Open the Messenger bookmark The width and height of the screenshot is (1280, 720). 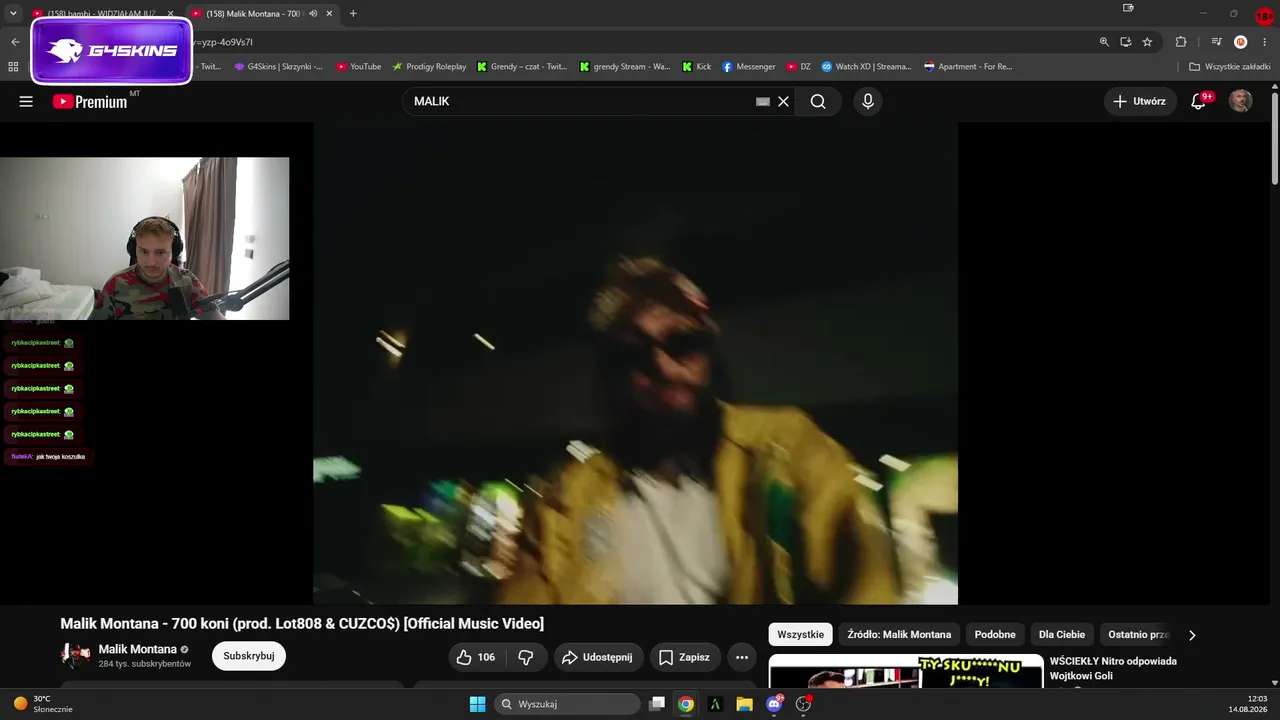749,67
